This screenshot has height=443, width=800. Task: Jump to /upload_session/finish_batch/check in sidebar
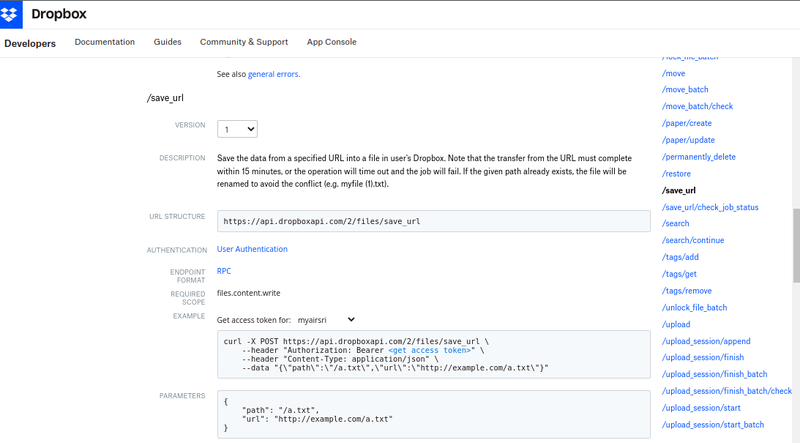tap(727, 391)
